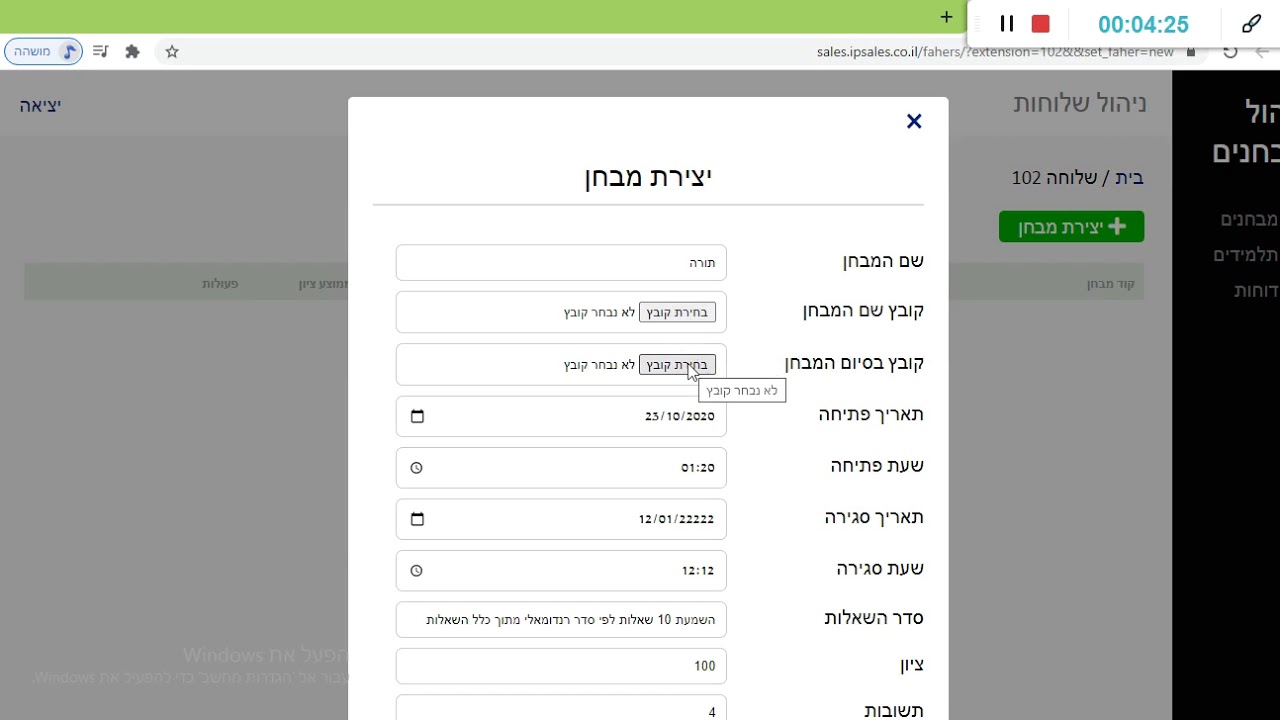Click the ציון field showing 100
Screen dimensions: 1280x720
click(561, 666)
